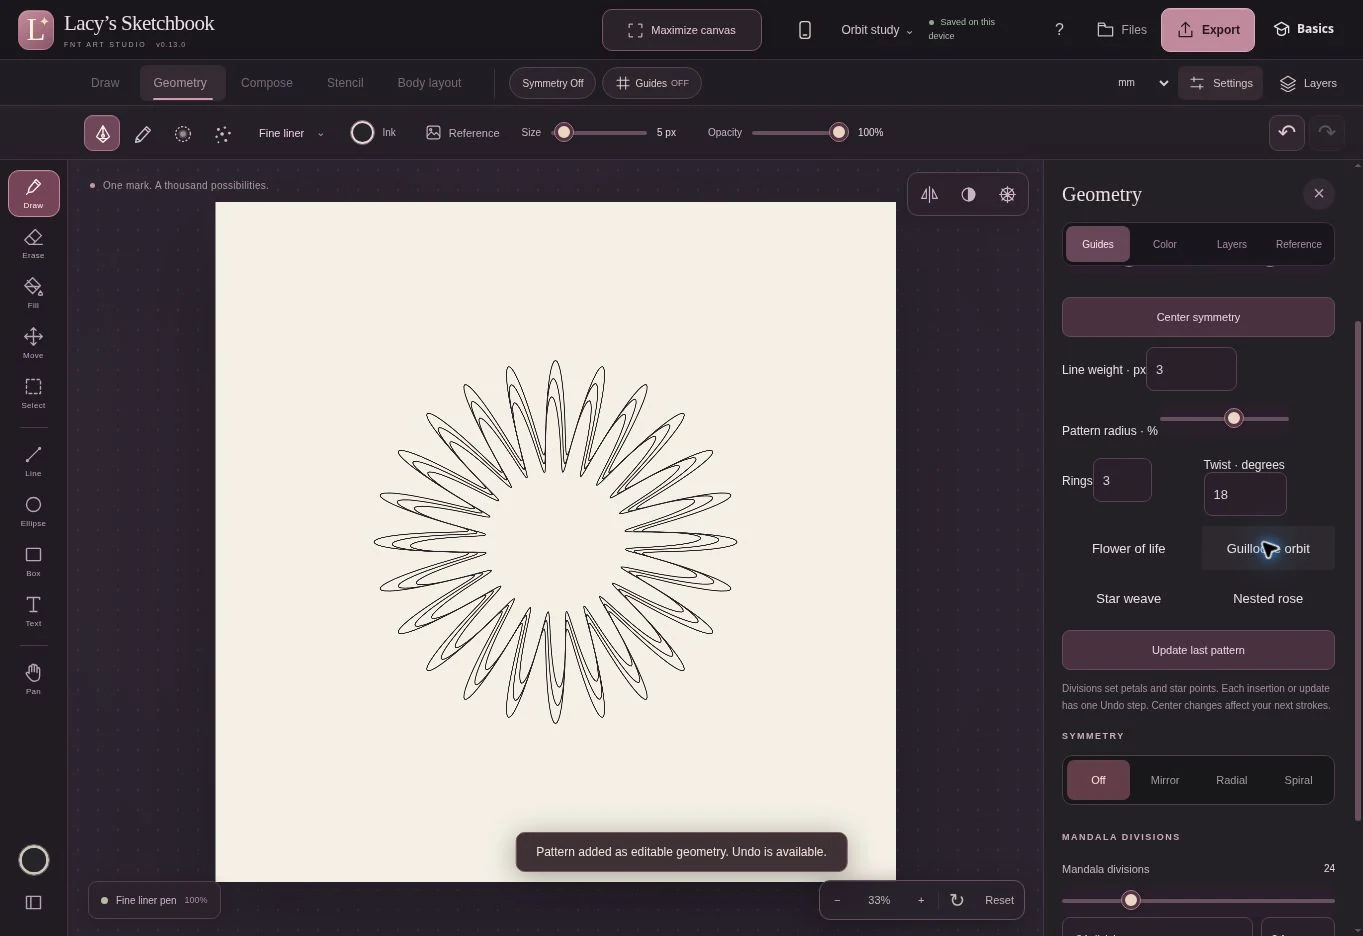The width and height of the screenshot is (1363, 936).
Task: Select the Move tool
Action: tap(34, 343)
